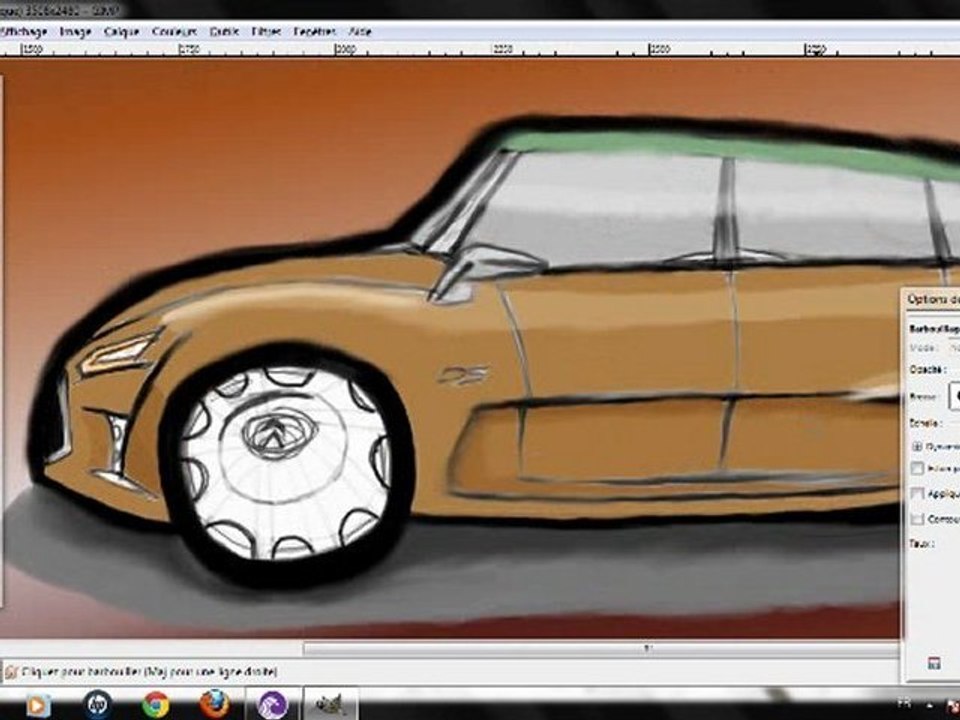The height and width of the screenshot is (720, 960).
Task: Click the Opacité label in tool options
Action: 926,370
